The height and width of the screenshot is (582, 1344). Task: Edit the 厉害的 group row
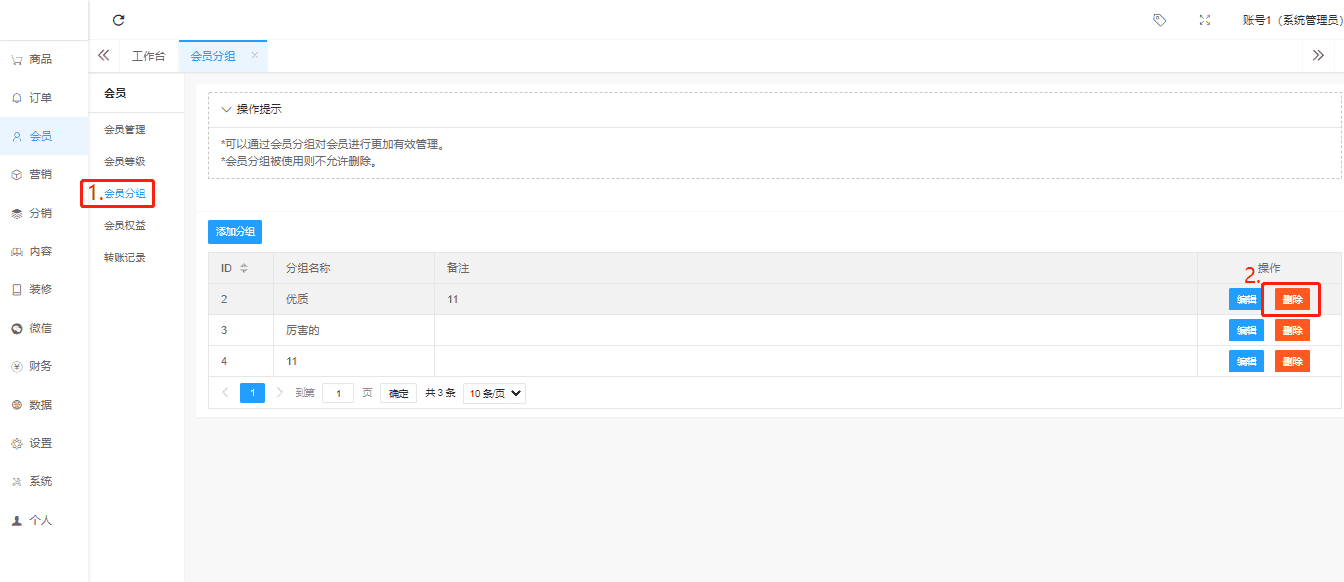pos(1246,330)
